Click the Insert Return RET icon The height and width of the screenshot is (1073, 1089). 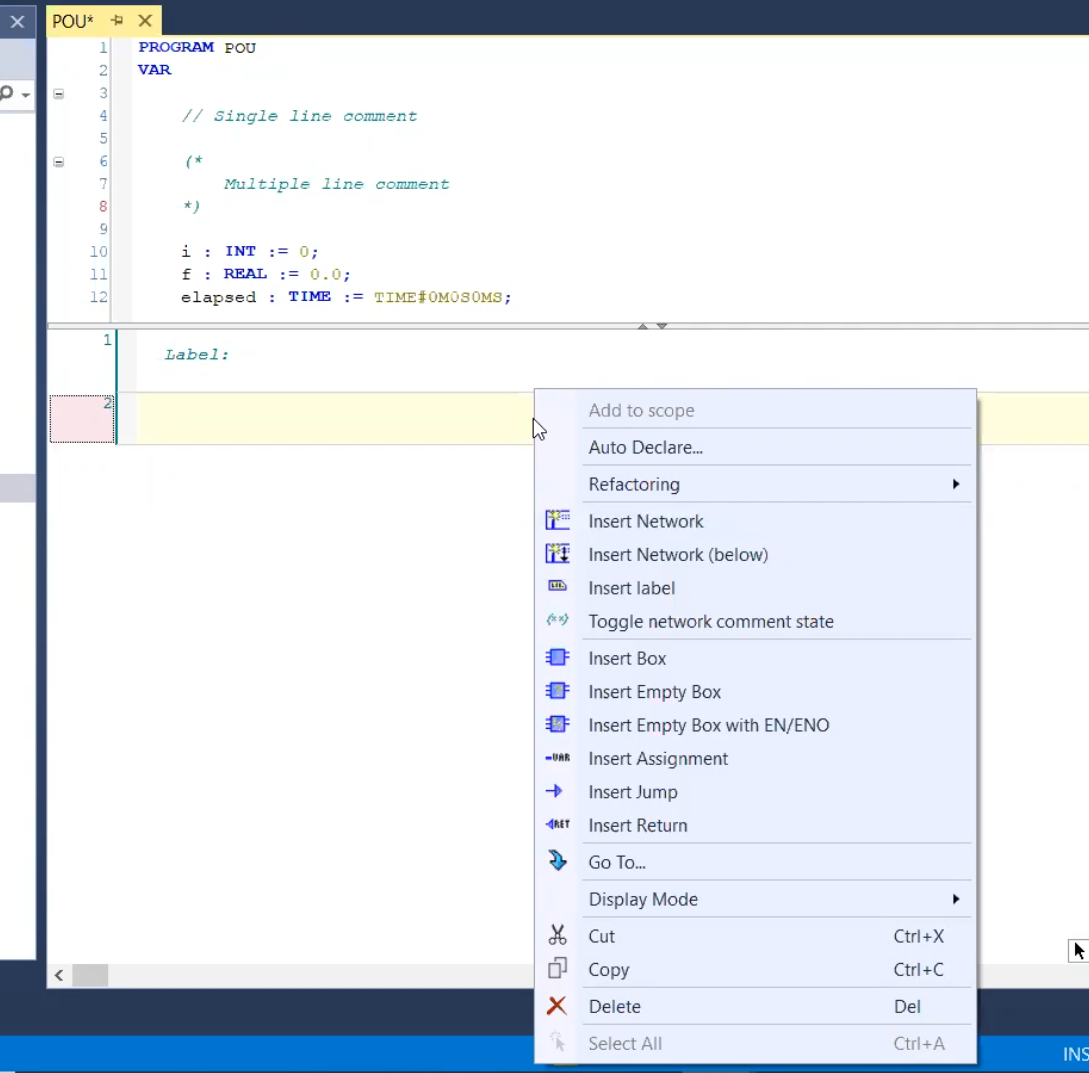[557, 825]
